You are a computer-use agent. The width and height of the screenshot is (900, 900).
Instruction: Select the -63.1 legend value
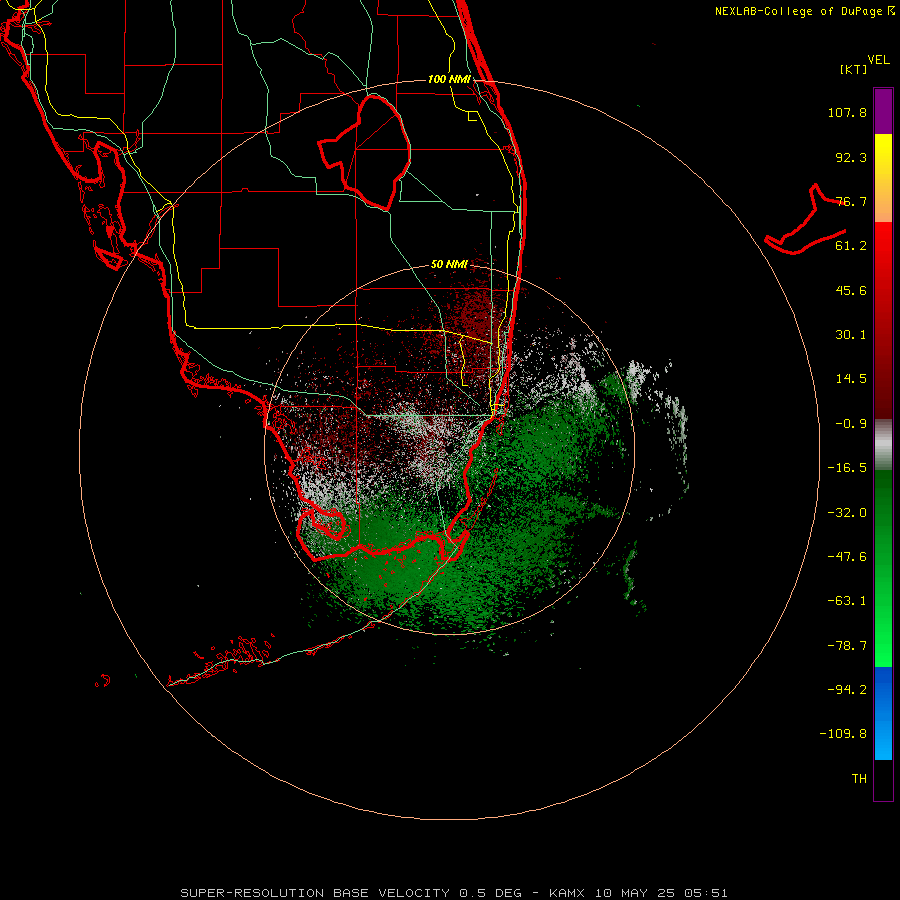point(847,601)
